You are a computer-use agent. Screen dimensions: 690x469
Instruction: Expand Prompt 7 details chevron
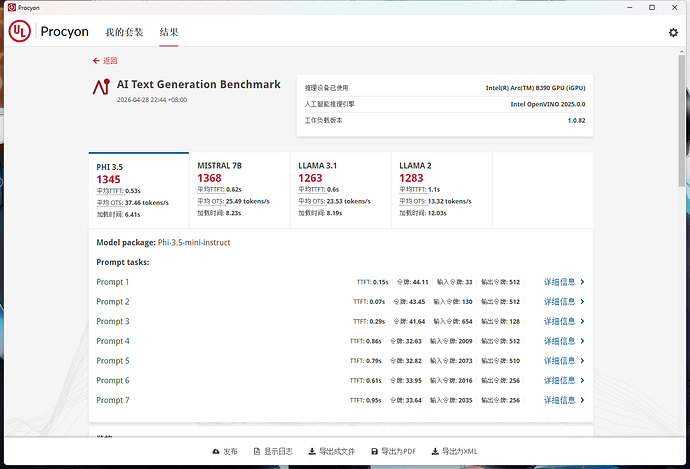(582, 400)
